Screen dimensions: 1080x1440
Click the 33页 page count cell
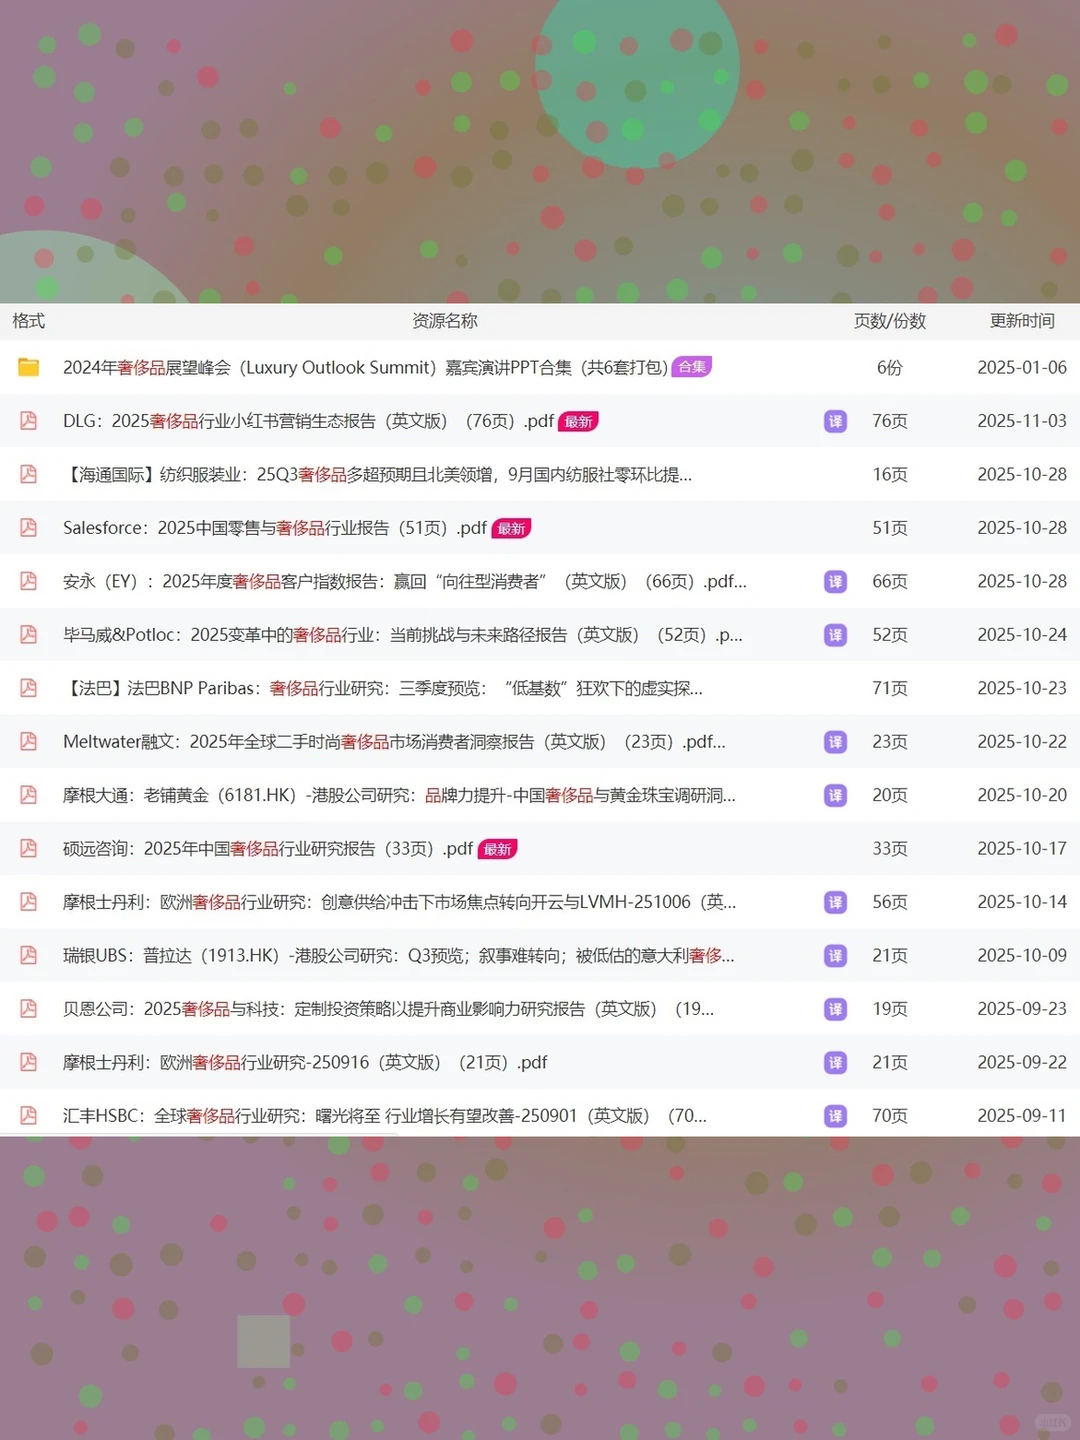pyautogui.click(x=890, y=849)
